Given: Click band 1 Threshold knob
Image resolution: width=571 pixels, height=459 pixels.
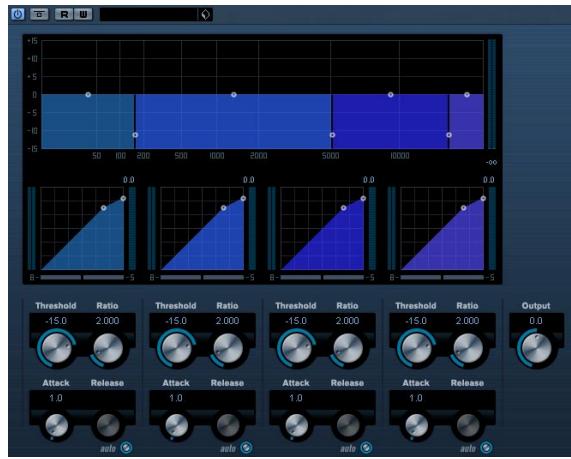Looking at the screenshot, I should [x=56, y=348].
